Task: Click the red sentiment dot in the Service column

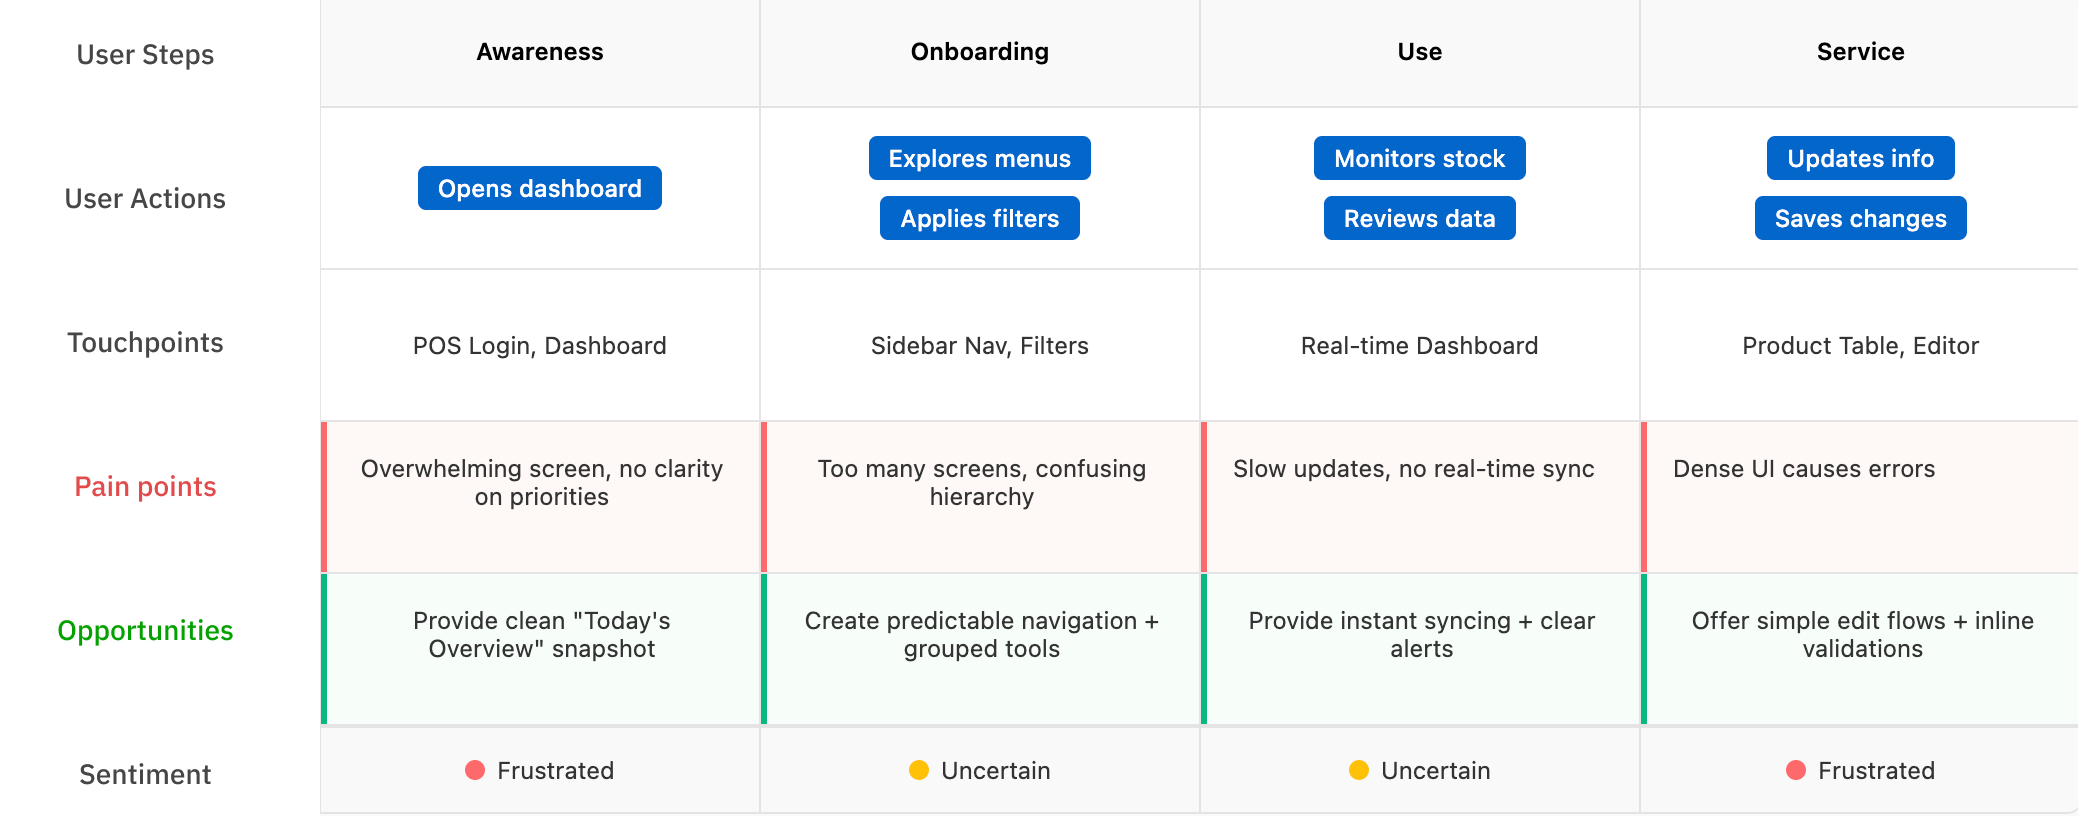Action: tap(1796, 770)
